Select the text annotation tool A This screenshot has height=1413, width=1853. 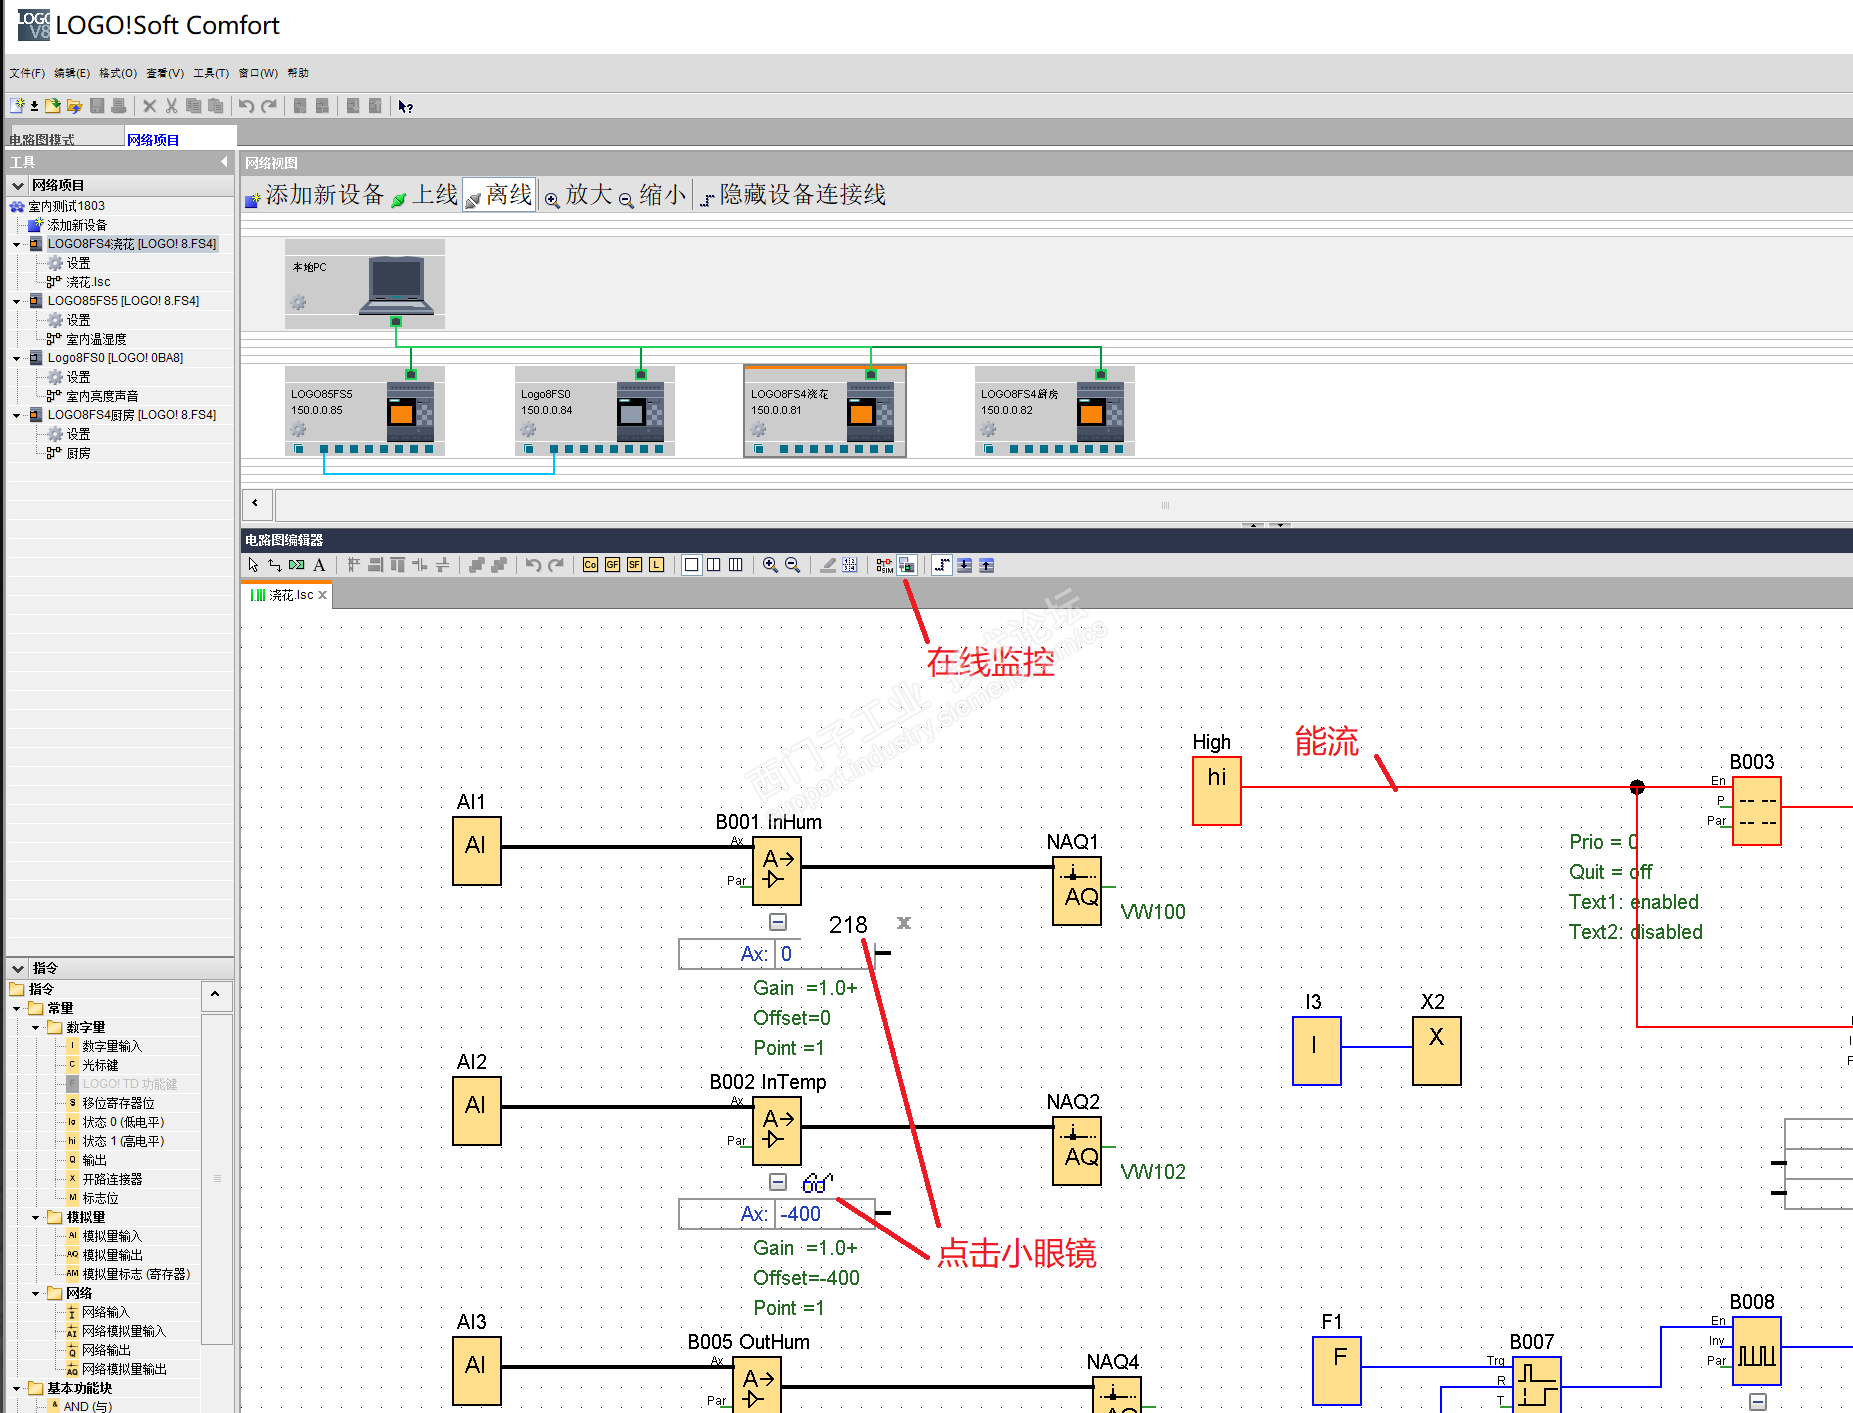[x=319, y=565]
